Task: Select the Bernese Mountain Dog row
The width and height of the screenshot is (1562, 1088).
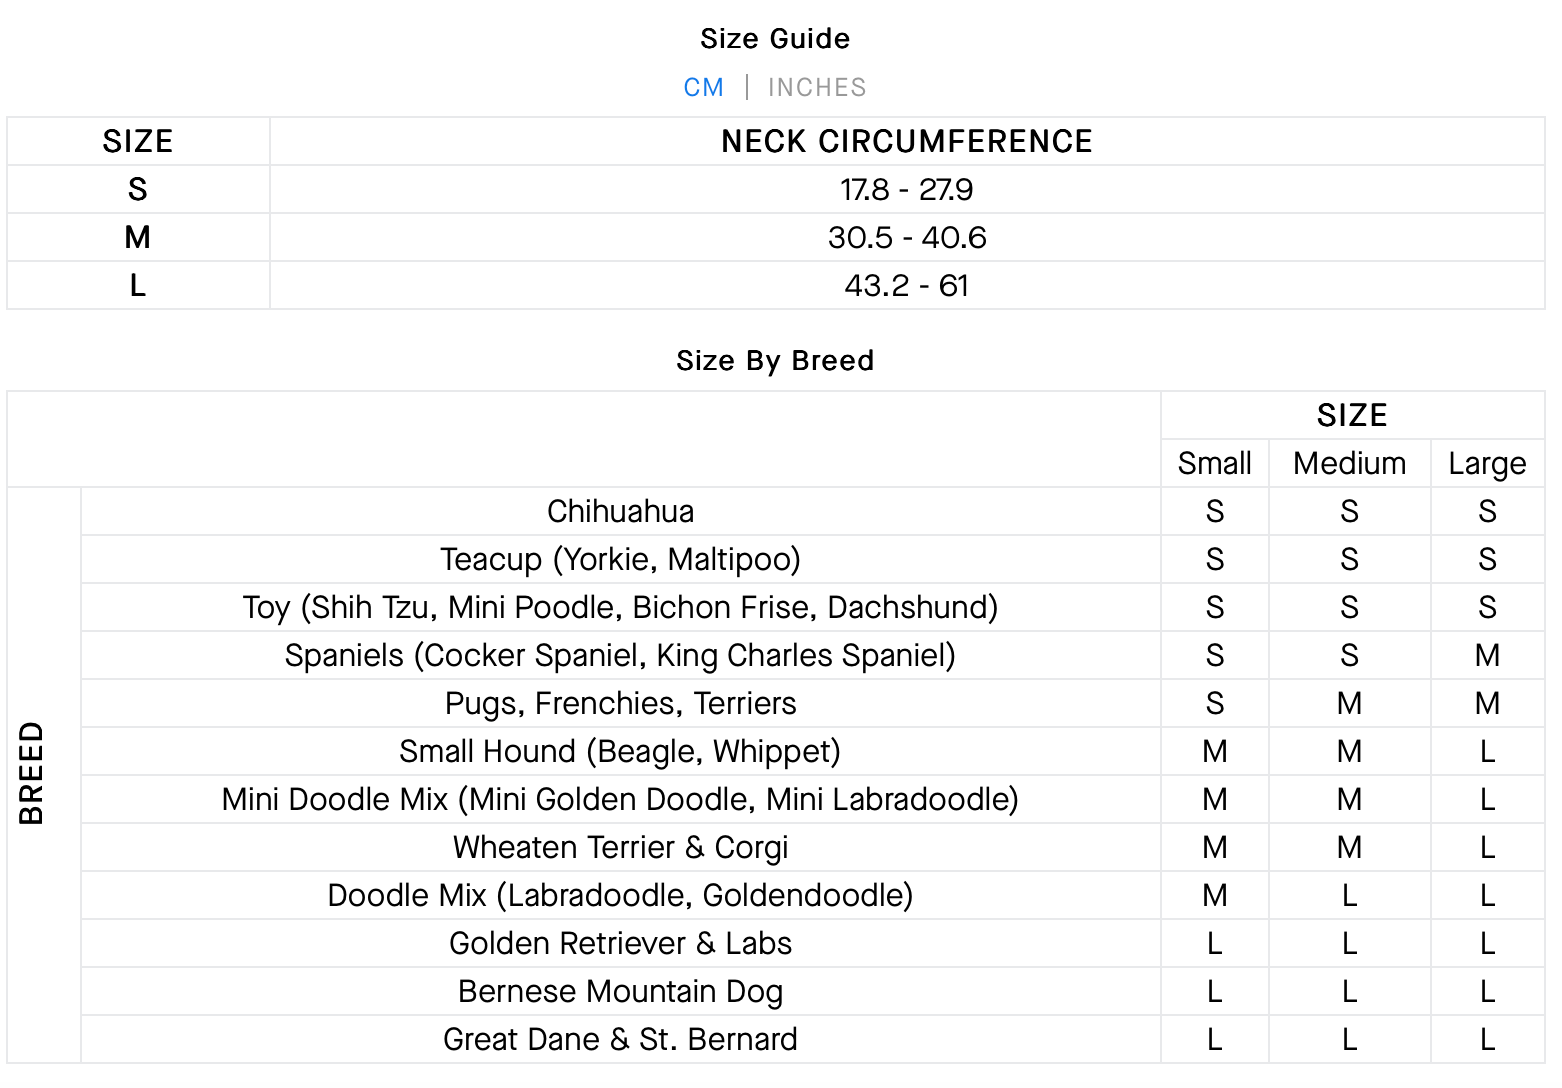Action: click(620, 992)
